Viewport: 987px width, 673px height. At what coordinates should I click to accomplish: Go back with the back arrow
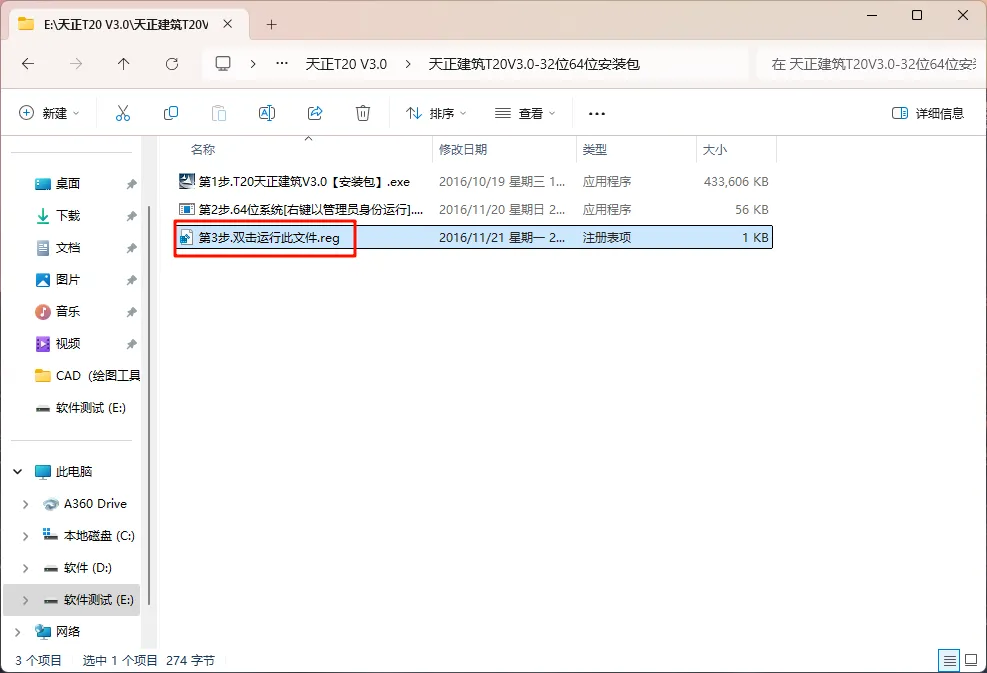(x=28, y=64)
